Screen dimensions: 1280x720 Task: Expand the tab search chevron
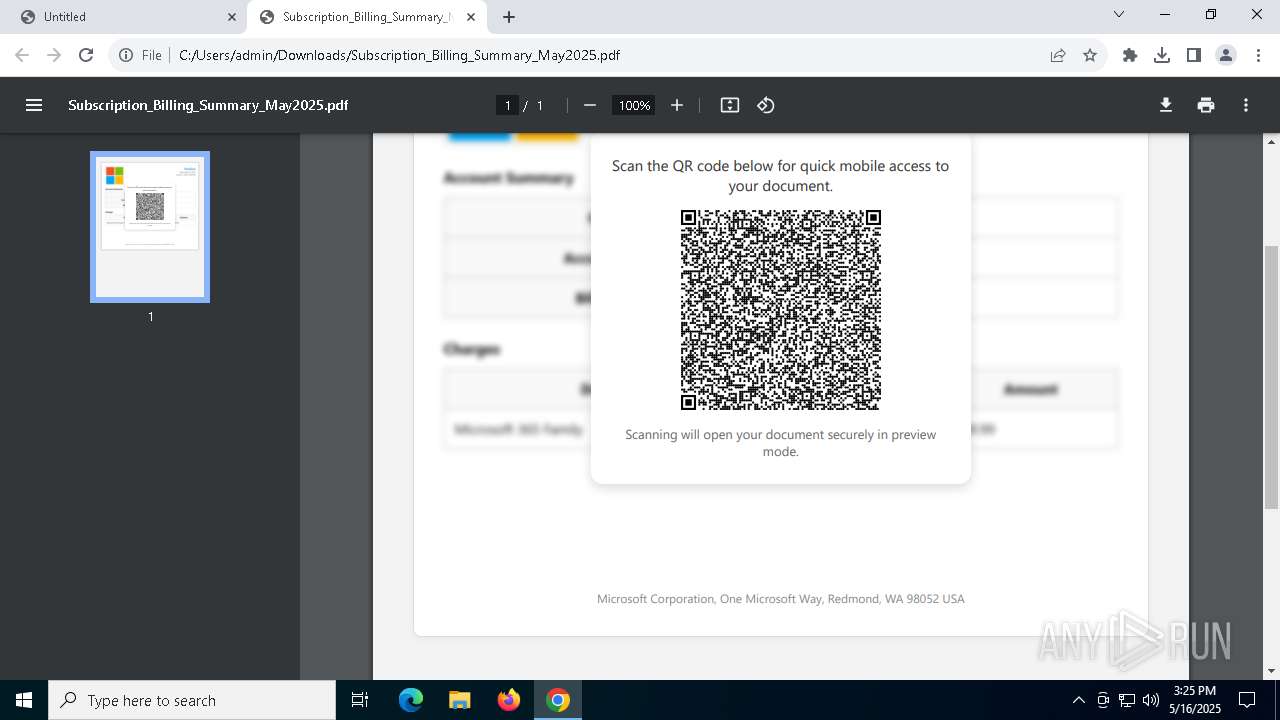pyautogui.click(x=1119, y=15)
